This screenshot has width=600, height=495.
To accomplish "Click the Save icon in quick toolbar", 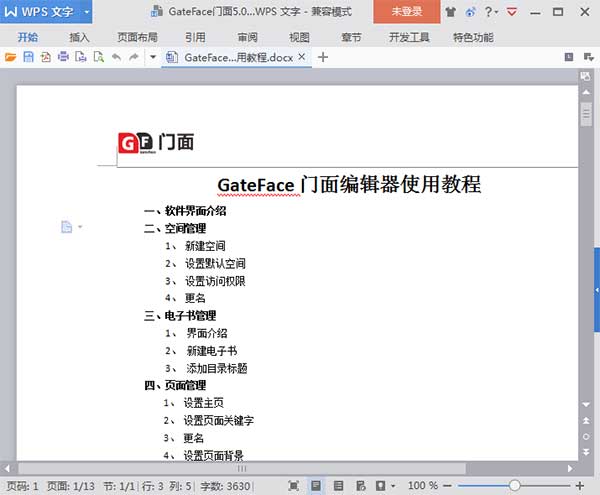I will (28, 57).
